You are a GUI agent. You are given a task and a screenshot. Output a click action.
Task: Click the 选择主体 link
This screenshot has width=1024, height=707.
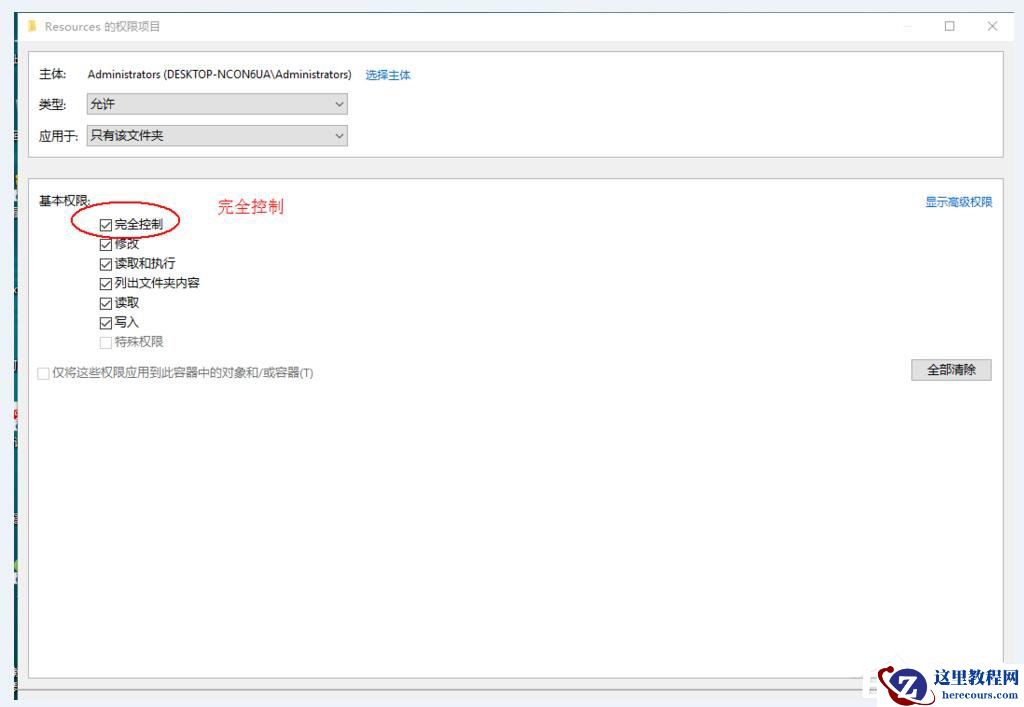pyautogui.click(x=388, y=74)
